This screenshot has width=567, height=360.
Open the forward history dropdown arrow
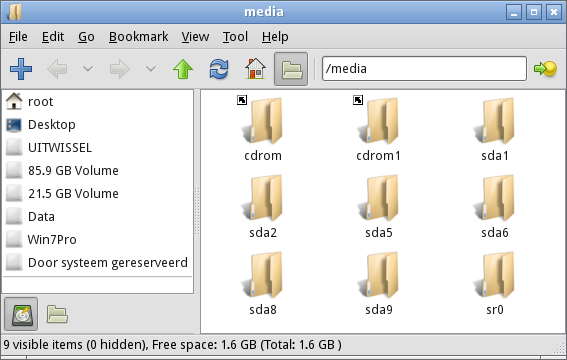click(x=151, y=69)
